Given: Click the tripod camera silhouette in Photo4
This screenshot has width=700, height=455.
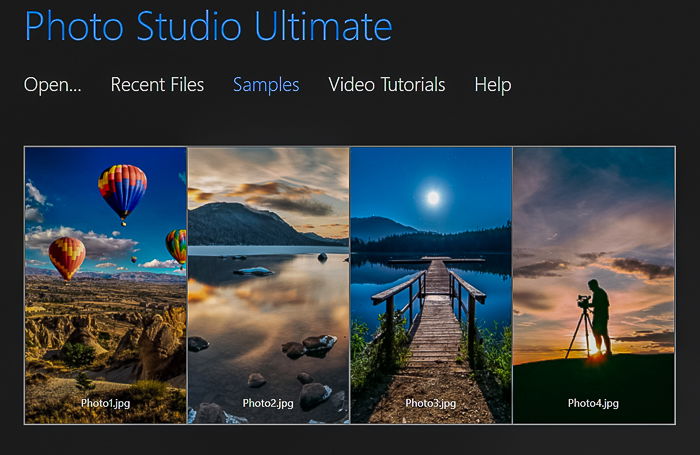Looking at the screenshot, I should click(583, 326).
